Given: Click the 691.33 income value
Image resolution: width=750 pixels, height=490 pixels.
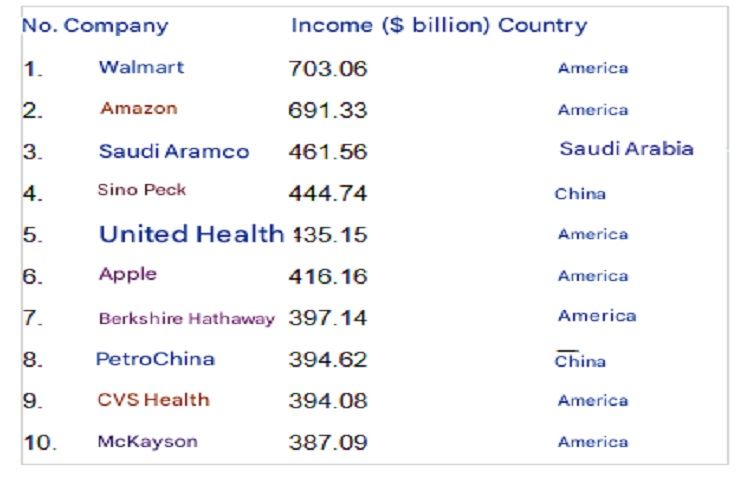Looking at the screenshot, I should pyautogui.click(x=327, y=110).
